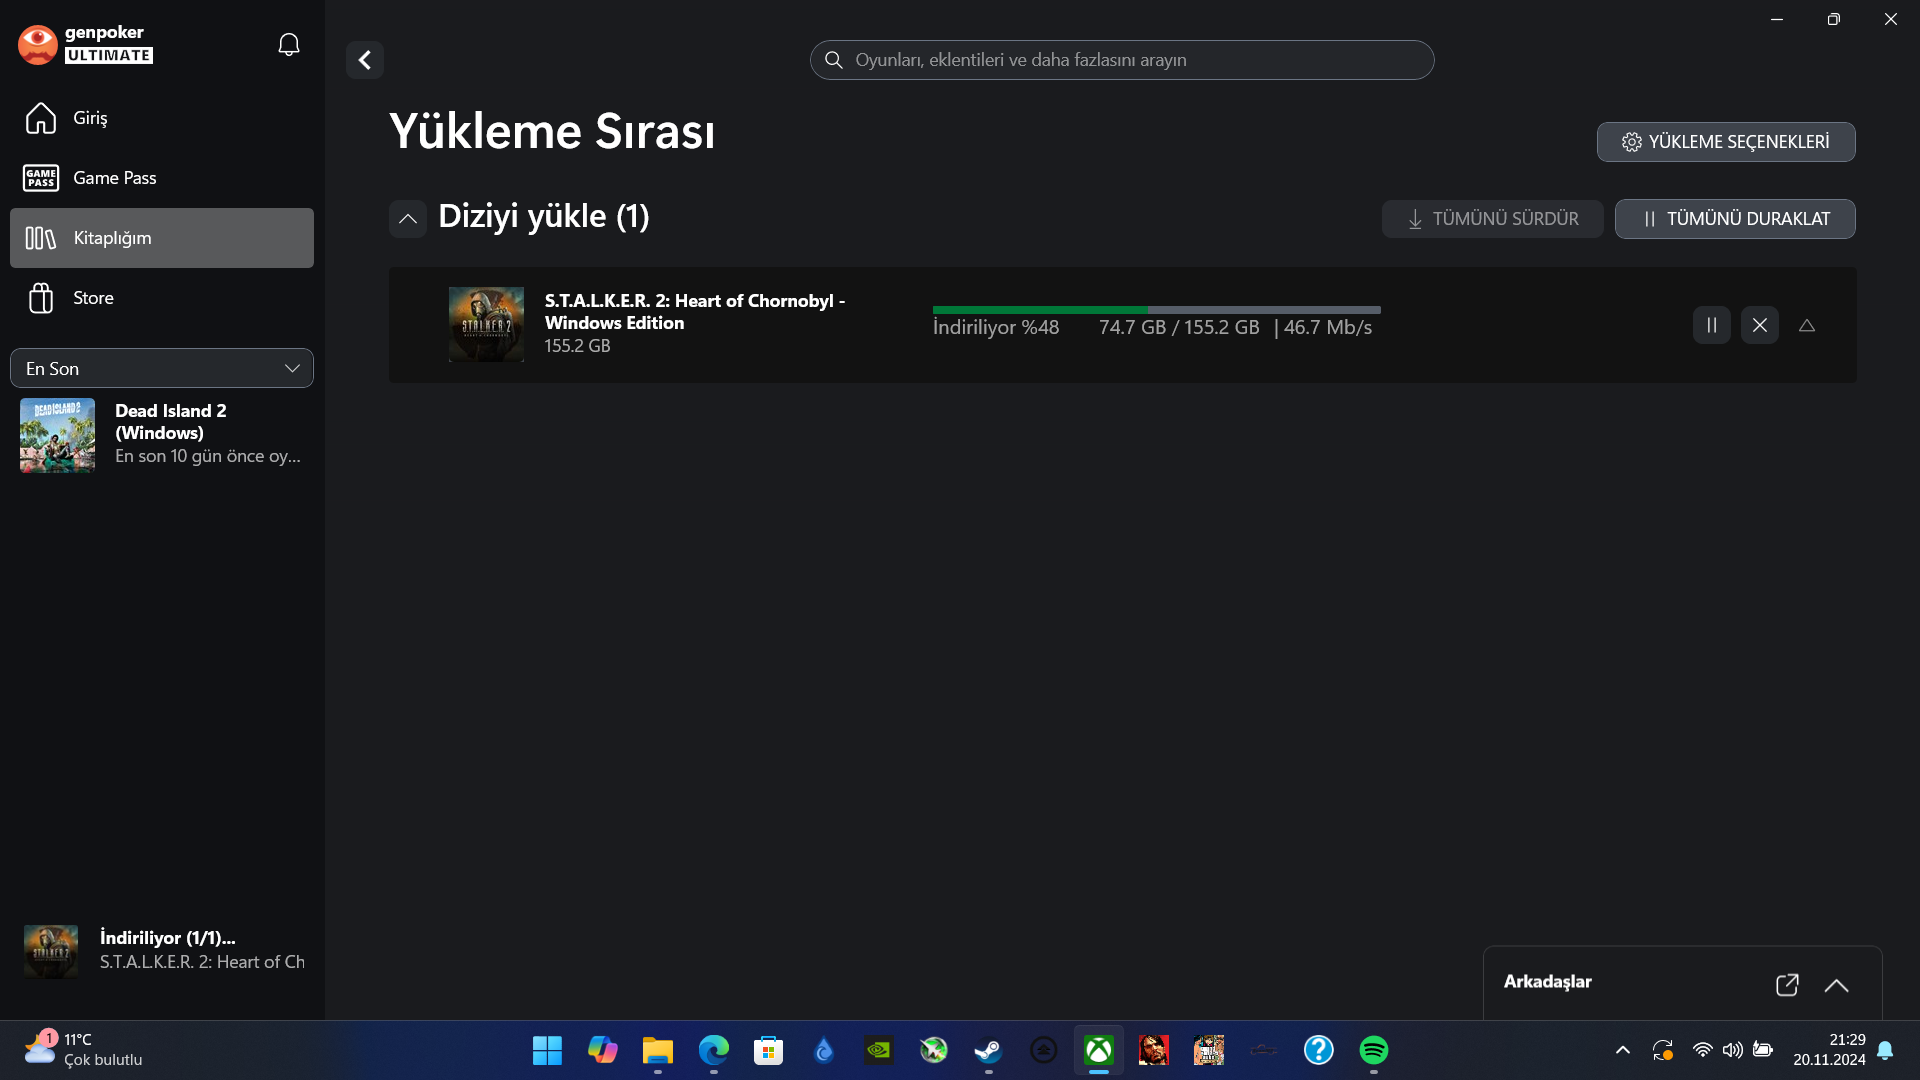Collapse the Diziyi yükle section
The width and height of the screenshot is (1920, 1080).
coord(408,218)
